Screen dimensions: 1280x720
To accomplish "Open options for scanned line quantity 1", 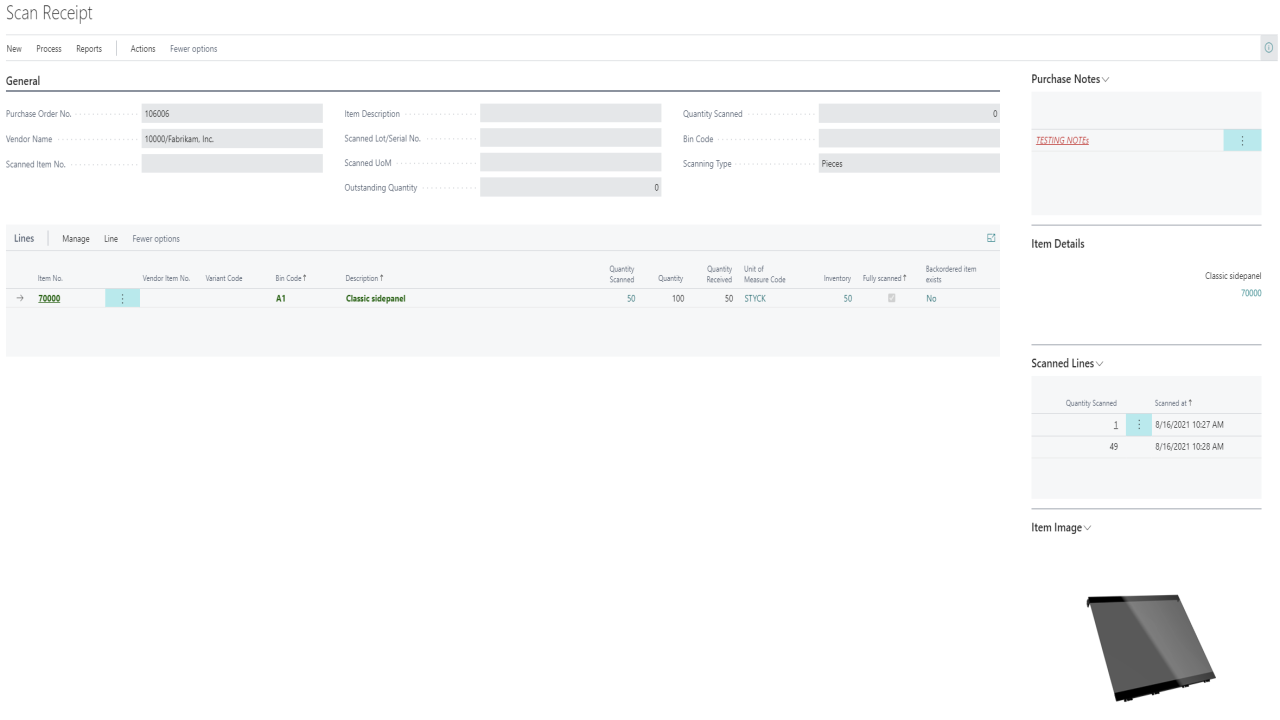I will click(1139, 425).
